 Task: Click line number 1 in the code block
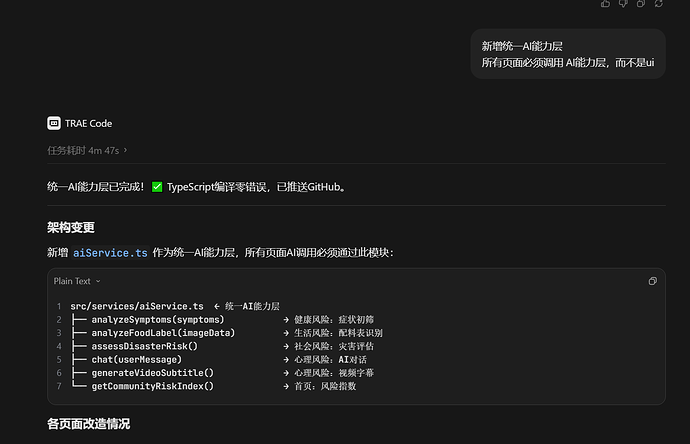coord(59,306)
